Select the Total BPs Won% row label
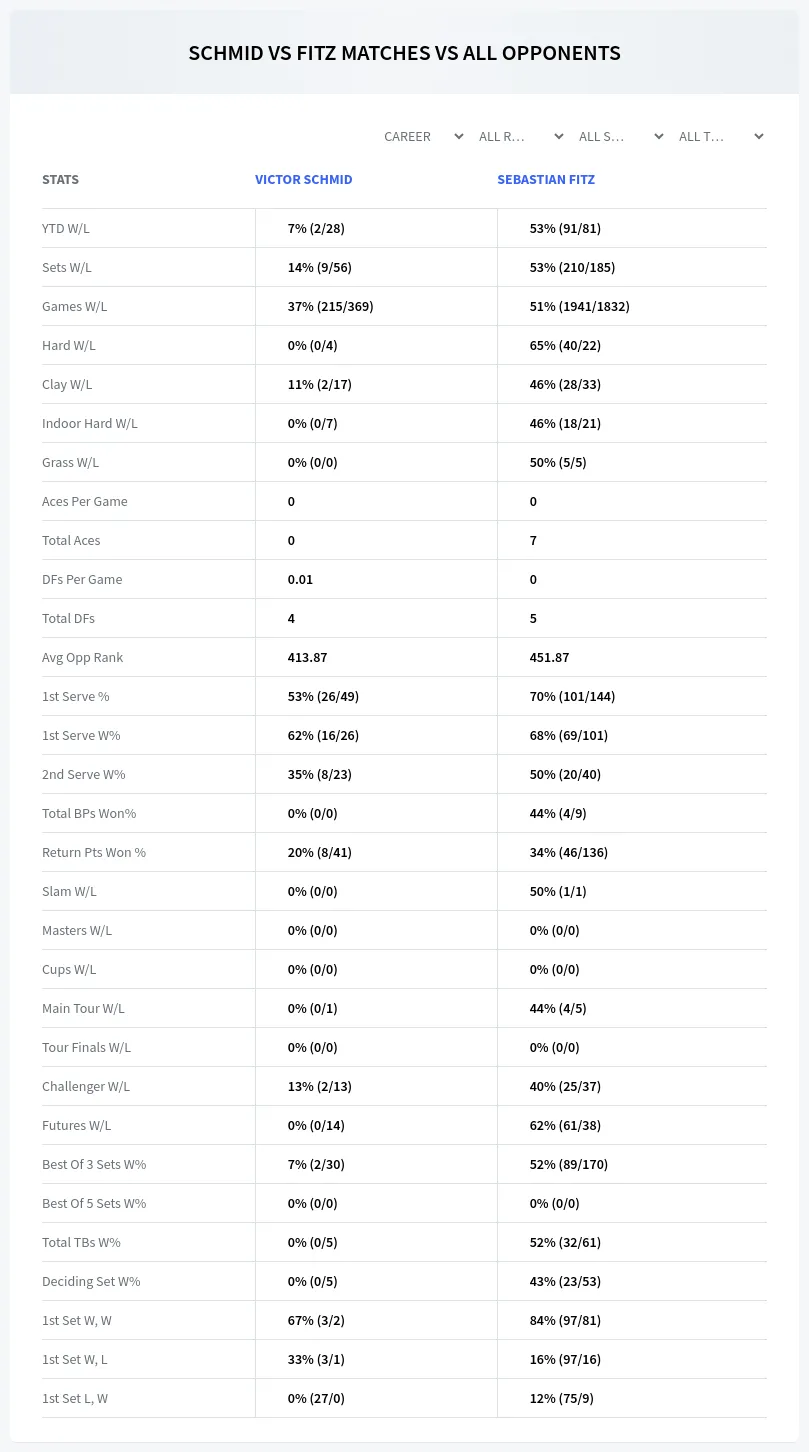Viewport: 809px width, 1452px height. pos(89,813)
